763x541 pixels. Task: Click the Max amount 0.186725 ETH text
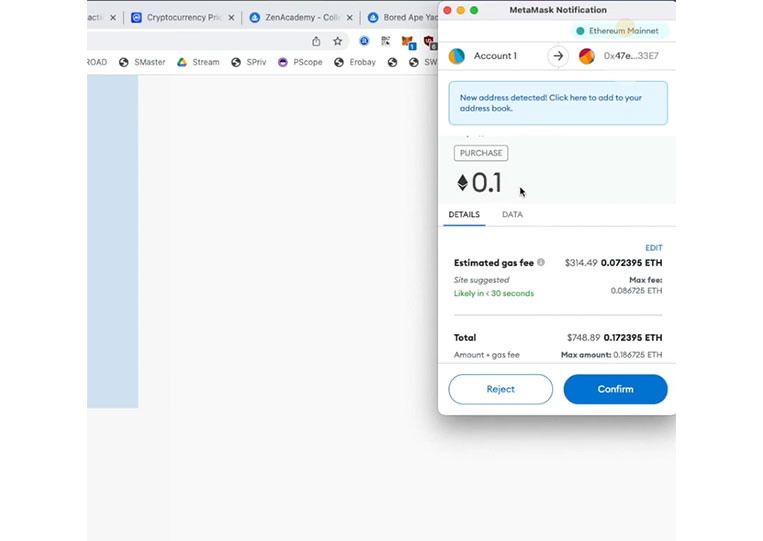612,355
